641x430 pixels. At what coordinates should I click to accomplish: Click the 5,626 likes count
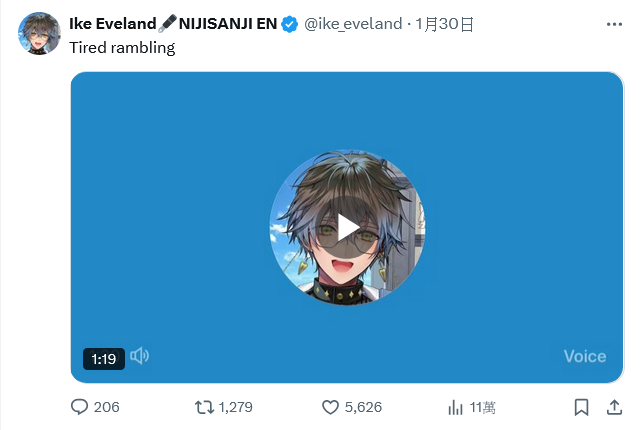[363, 407]
